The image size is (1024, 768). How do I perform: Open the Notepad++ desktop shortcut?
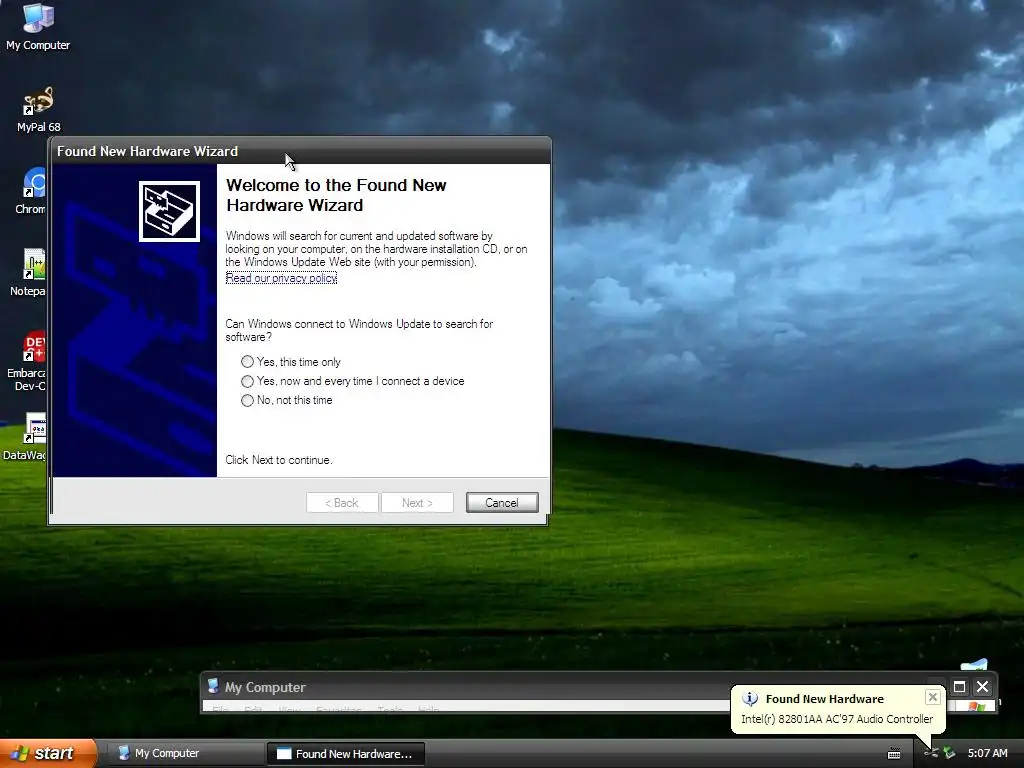tap(29, 273)
